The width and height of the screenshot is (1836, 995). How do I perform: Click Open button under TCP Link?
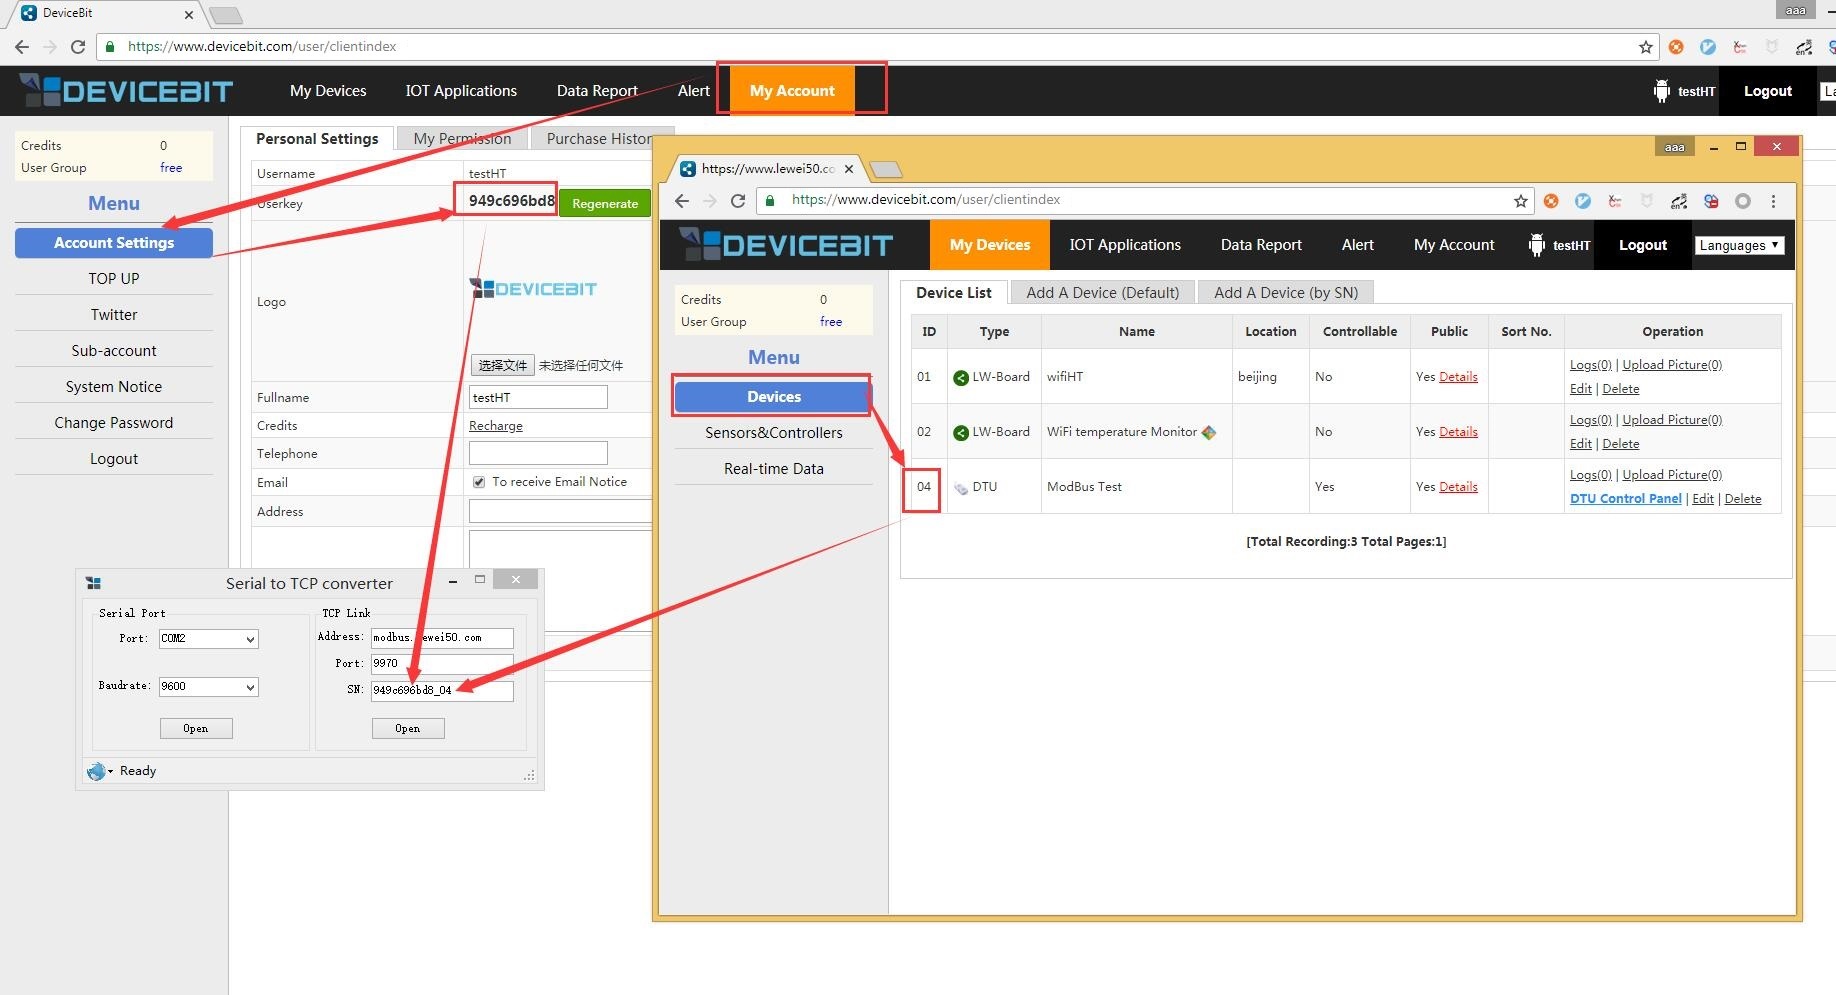(x=407, y=728)
